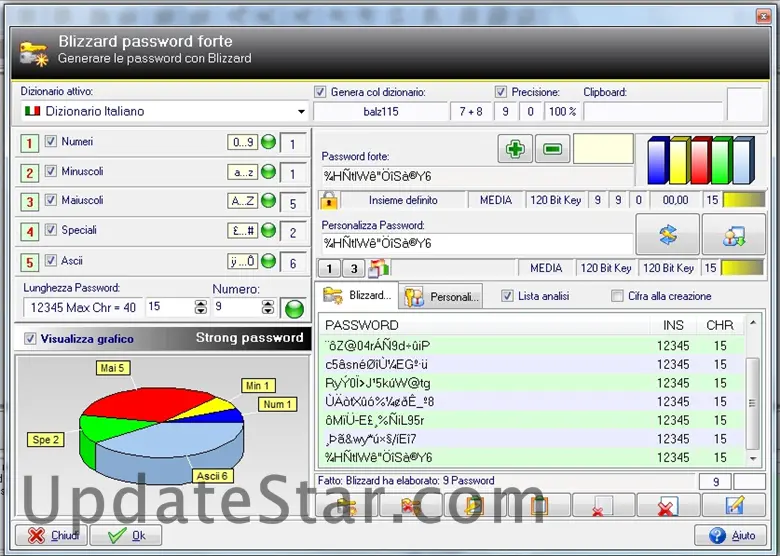Viewport: 780px width, 556px height.
Task: Uncheck the Maiuscoli checkbox
Action: point(51,200)
